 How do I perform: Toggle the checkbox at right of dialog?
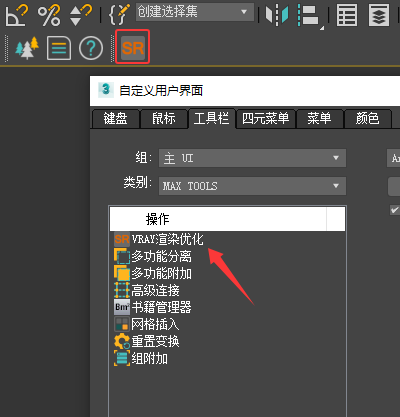point(395,210)
